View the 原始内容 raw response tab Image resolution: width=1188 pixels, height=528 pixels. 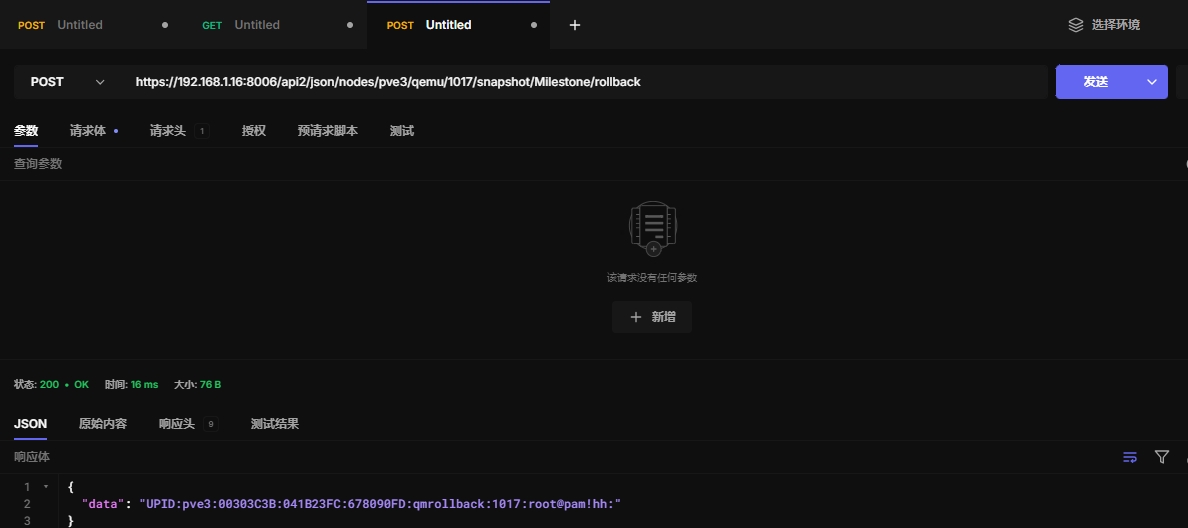103,424
